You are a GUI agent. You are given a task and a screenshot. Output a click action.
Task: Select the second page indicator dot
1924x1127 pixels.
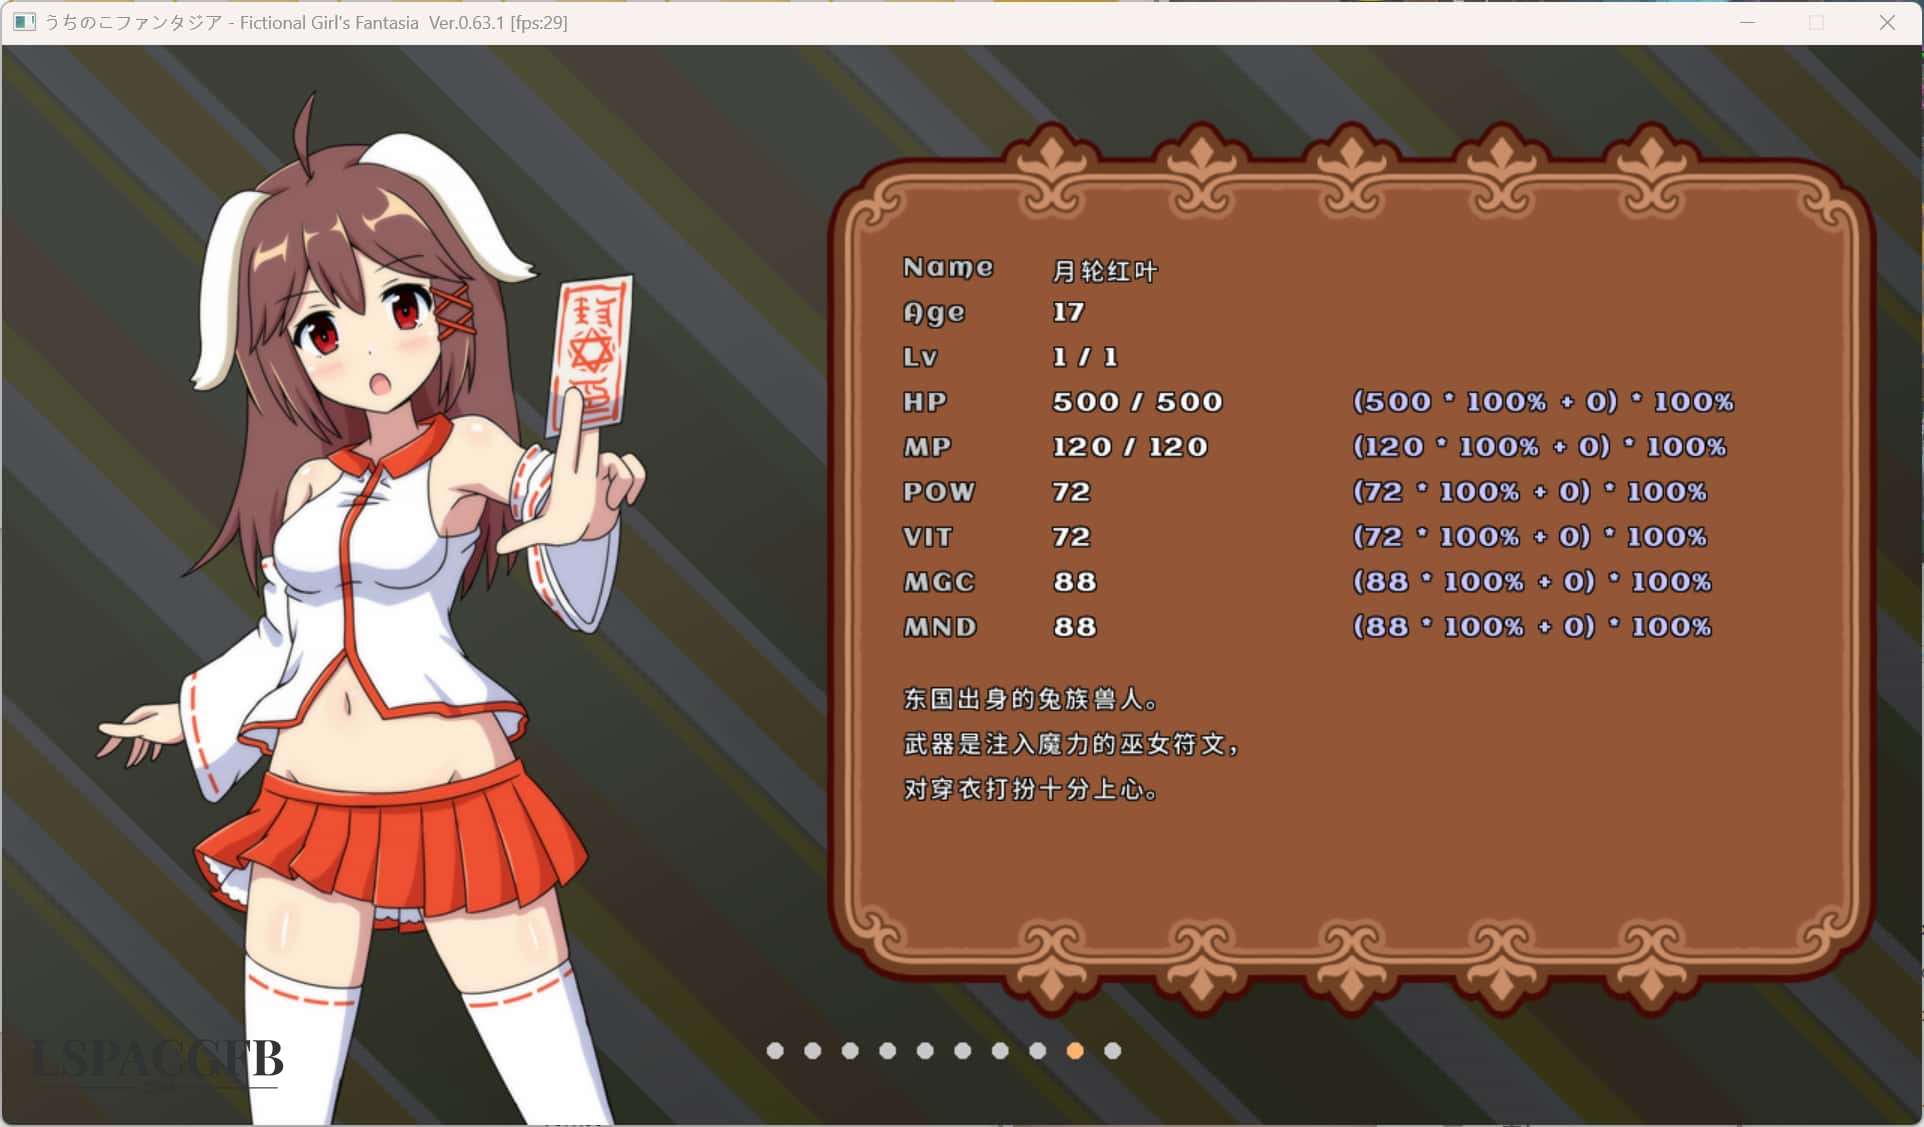click(x=812, y=1051)
